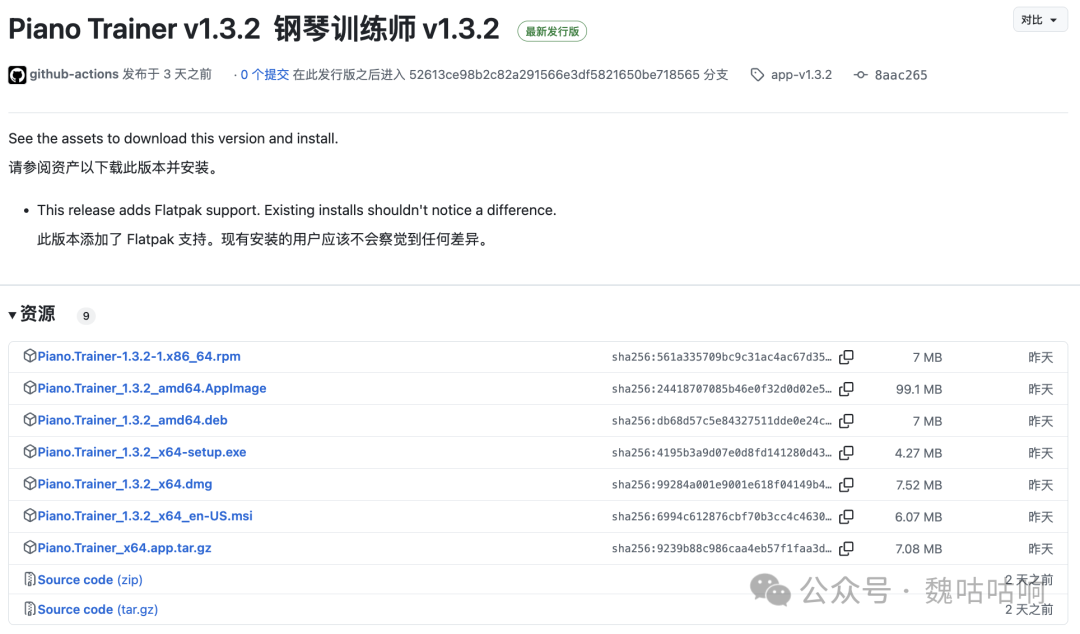Click the commit icon beside 8aac265
This screenshot has width=1080, height=634.
(860, 74)
